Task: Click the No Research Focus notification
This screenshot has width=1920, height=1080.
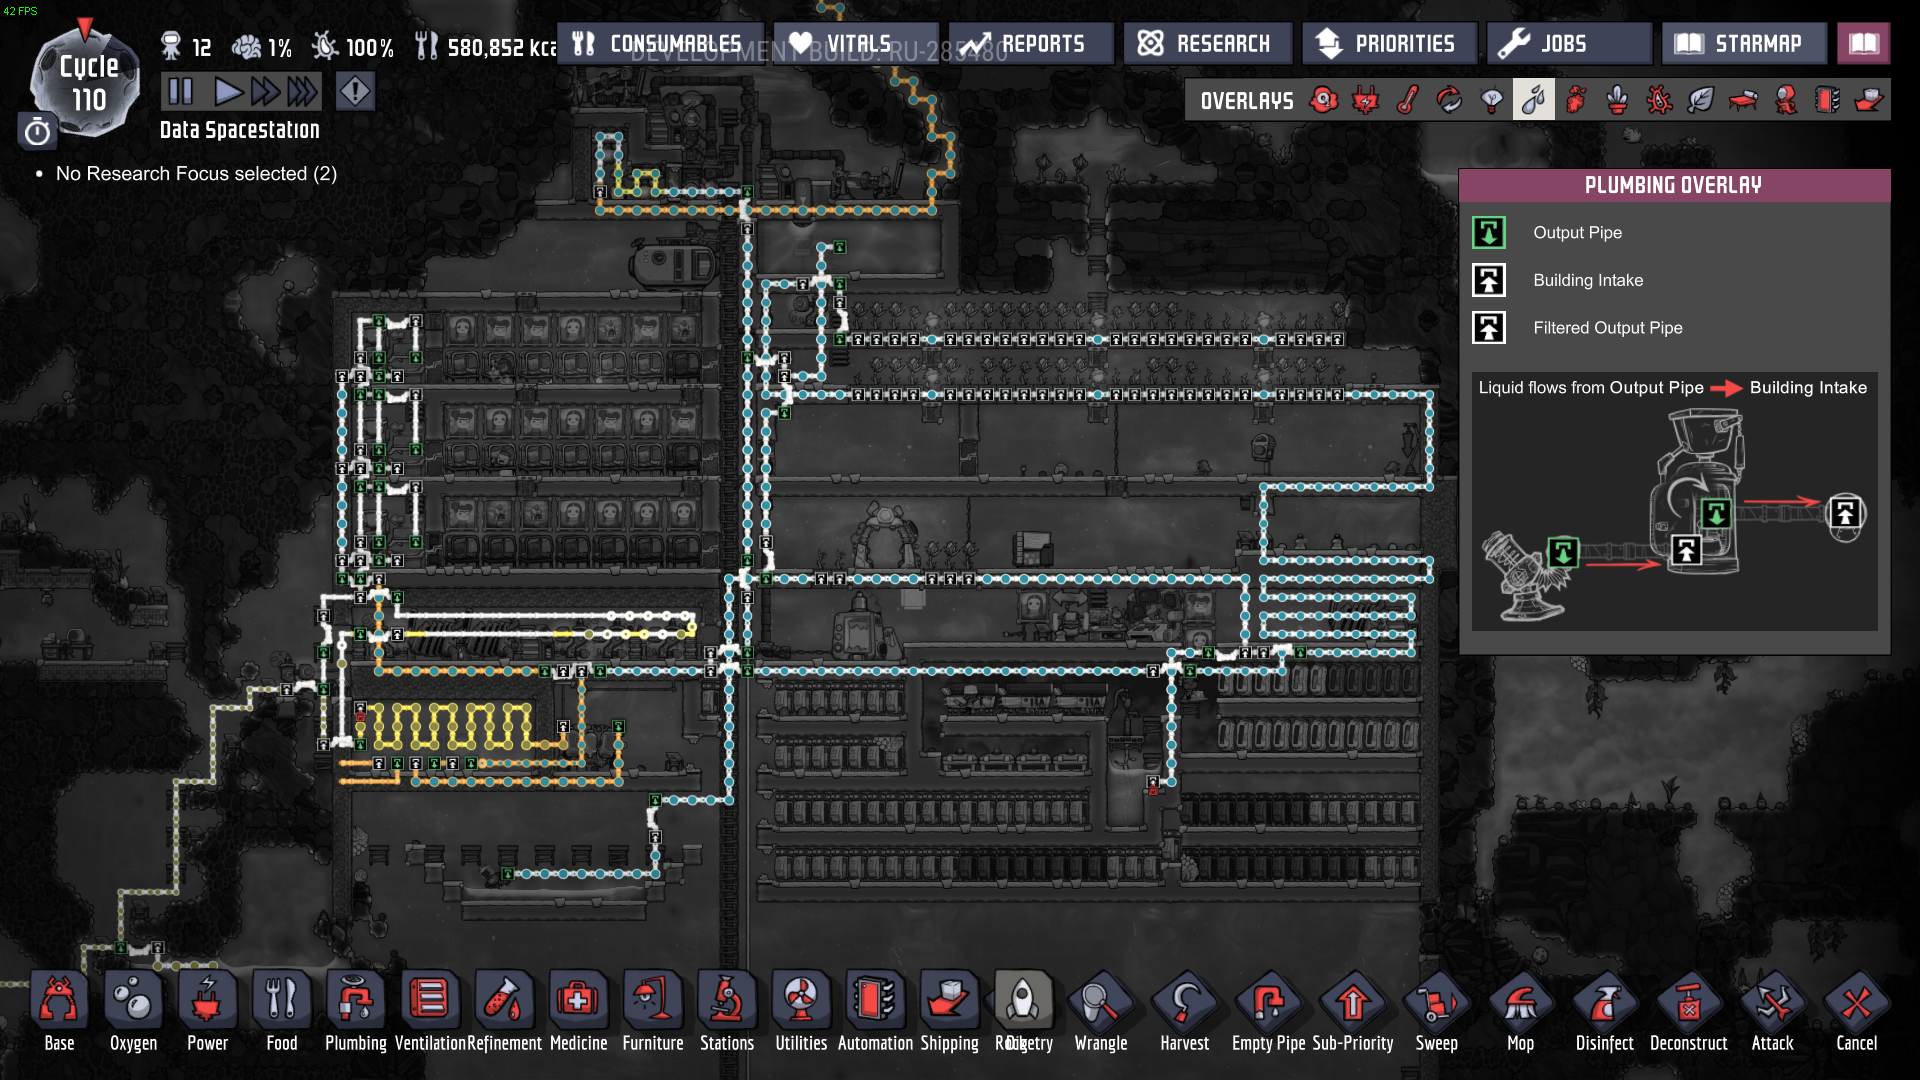Action: 196,174
